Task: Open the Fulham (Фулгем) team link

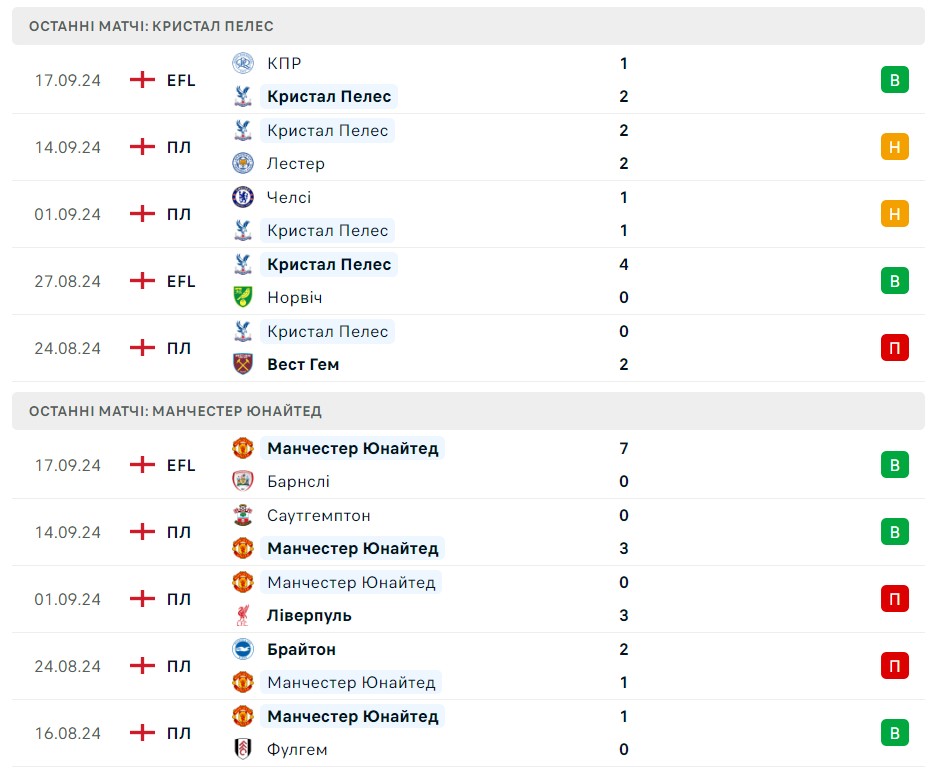Action: tap(297, 749)
